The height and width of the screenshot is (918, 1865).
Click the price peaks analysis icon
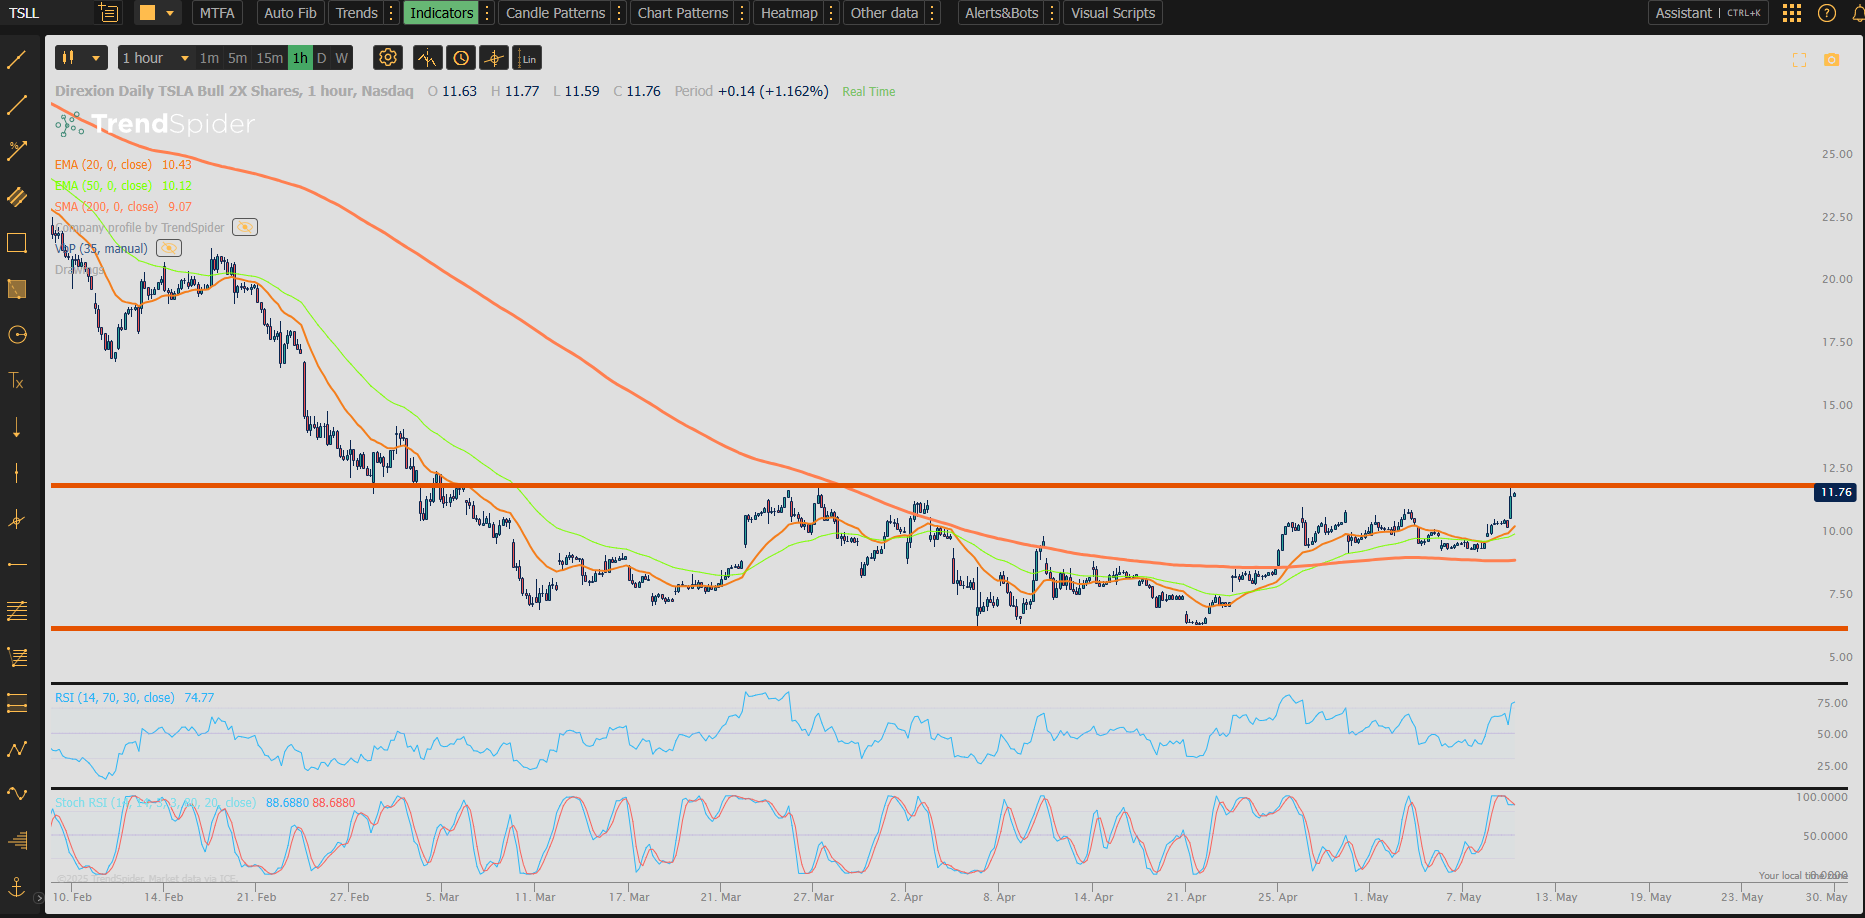pyautogui.click(x=427, y=58)
